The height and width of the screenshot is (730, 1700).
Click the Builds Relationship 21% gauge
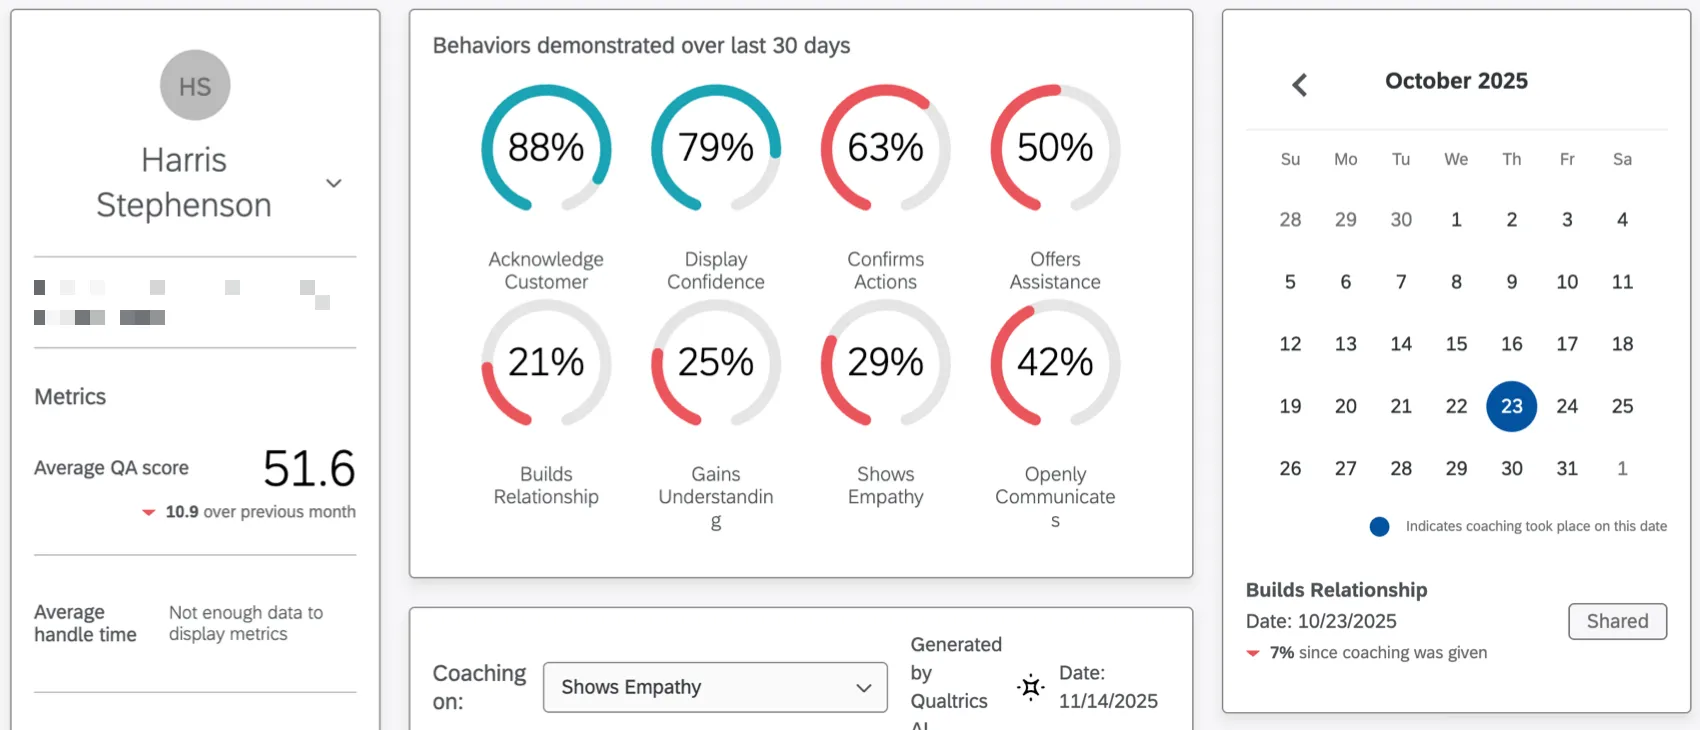(546, 363)
